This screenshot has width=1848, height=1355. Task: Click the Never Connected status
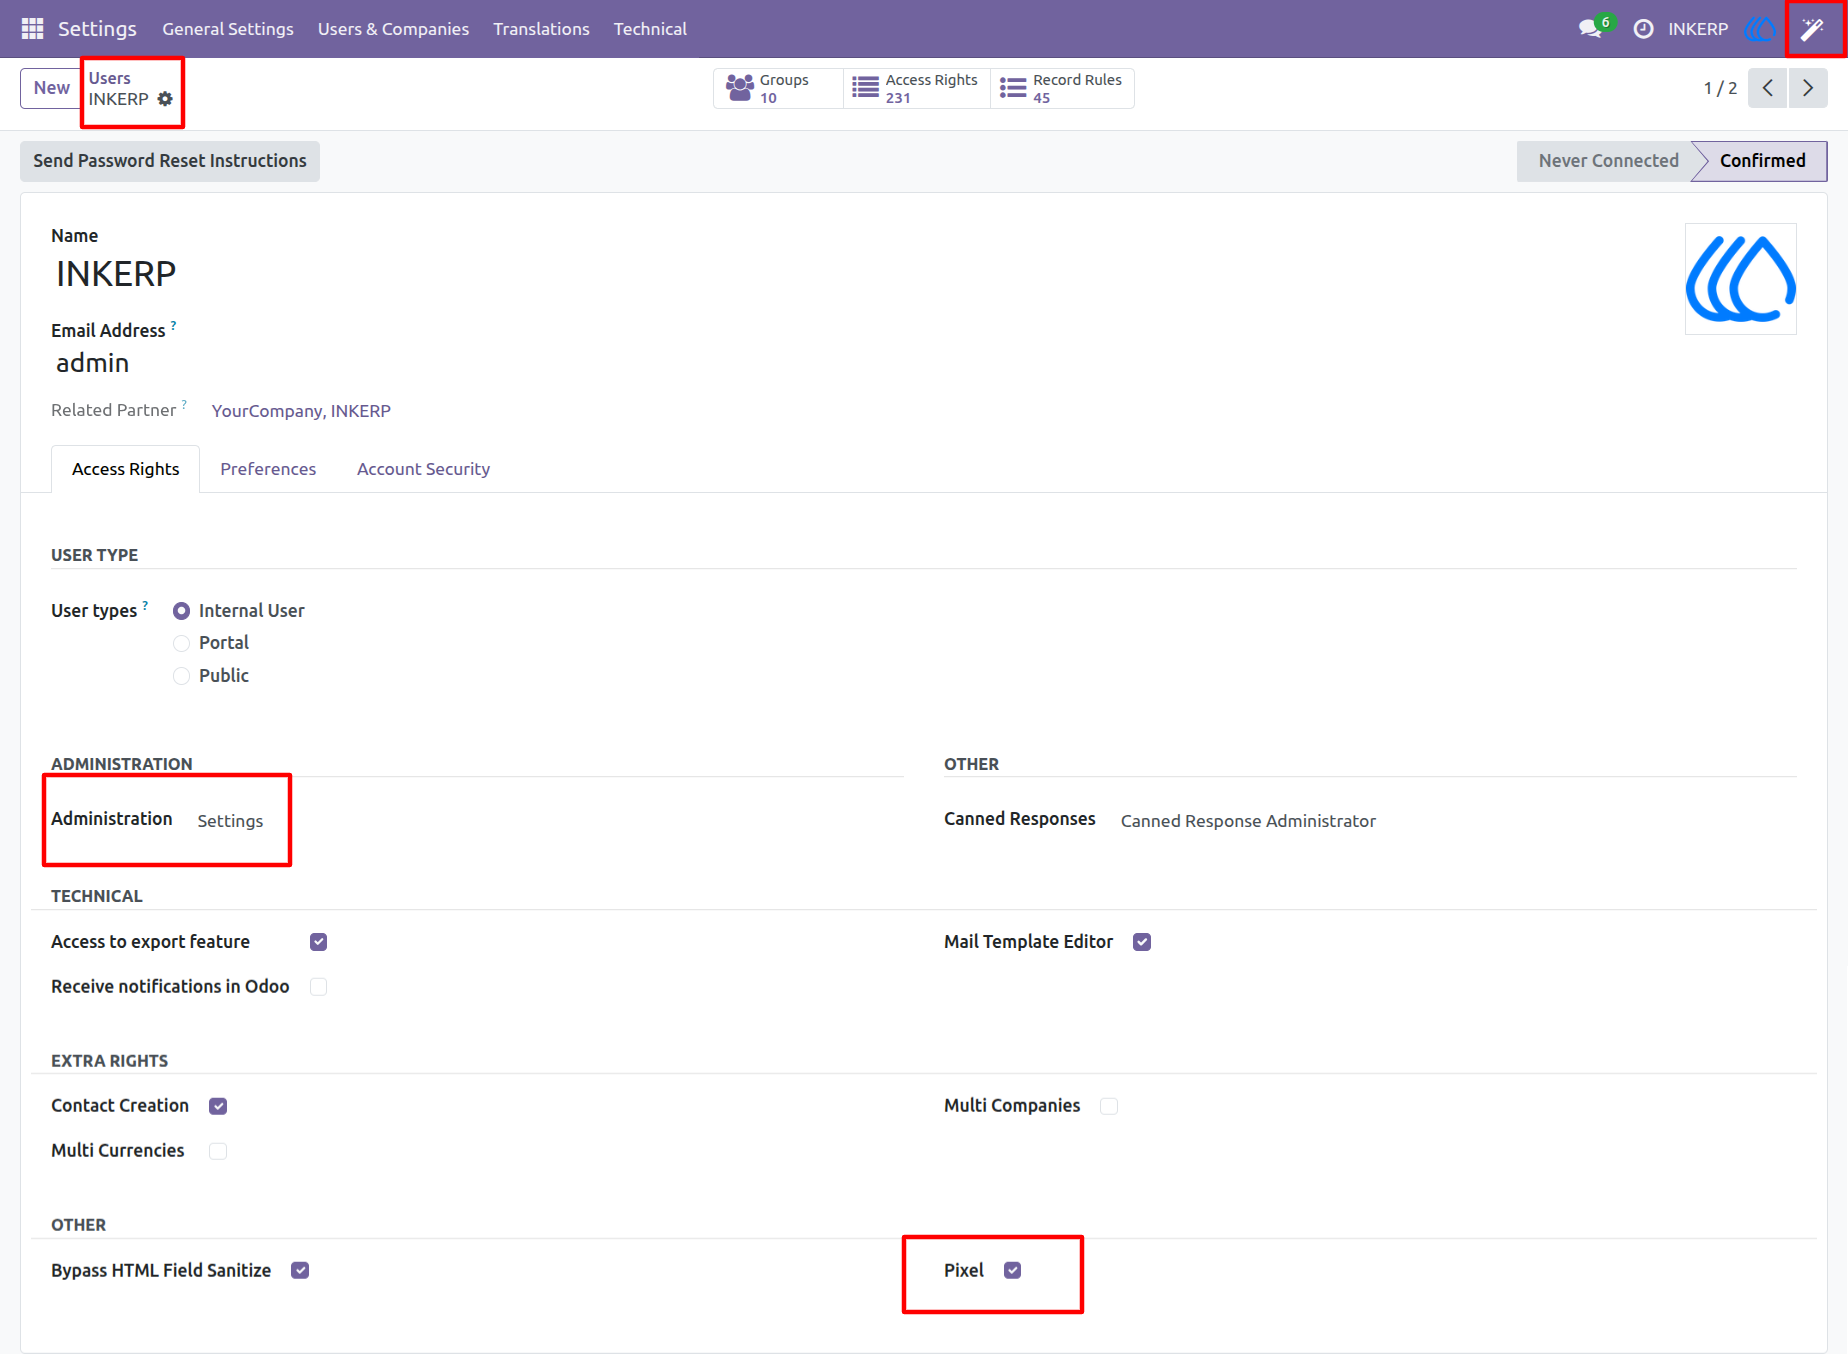coord(1608,161)
